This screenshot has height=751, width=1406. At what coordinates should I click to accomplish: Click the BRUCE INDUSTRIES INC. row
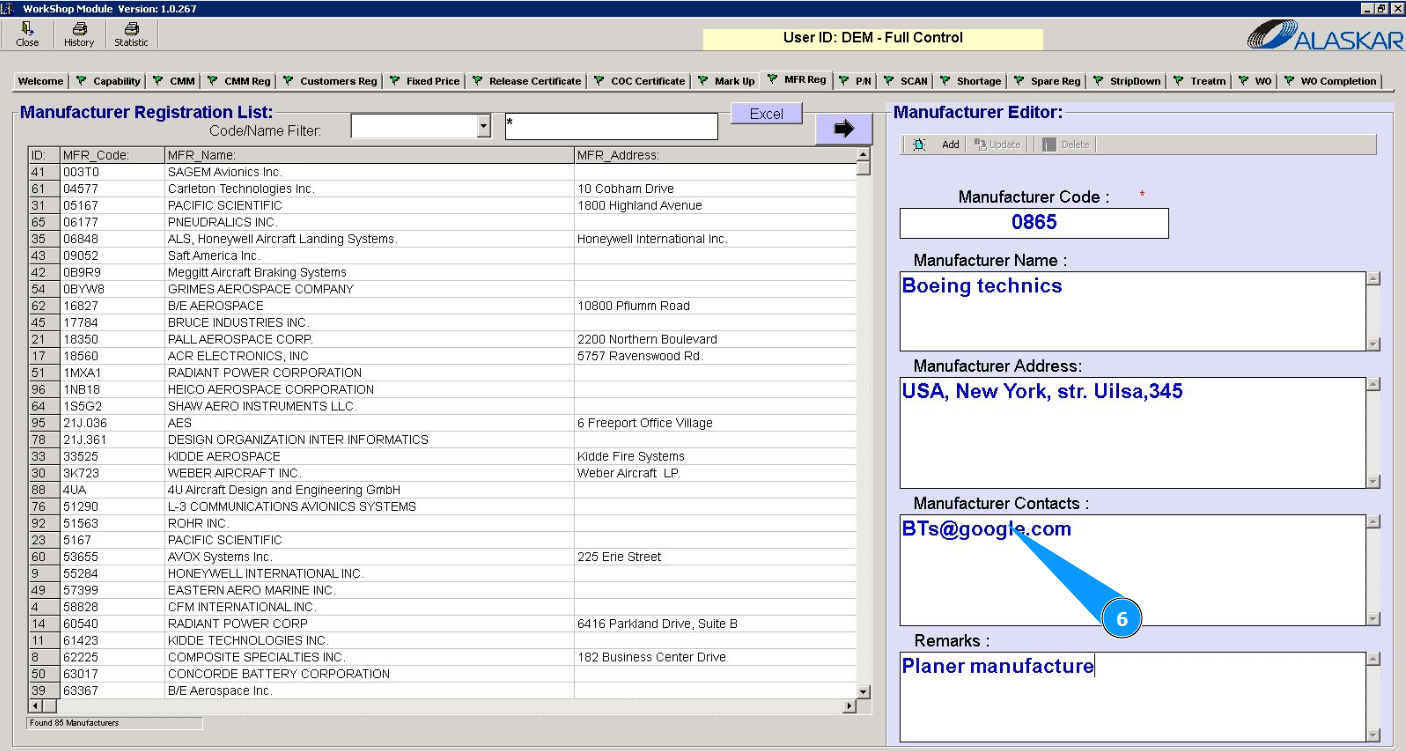point(442,323)
